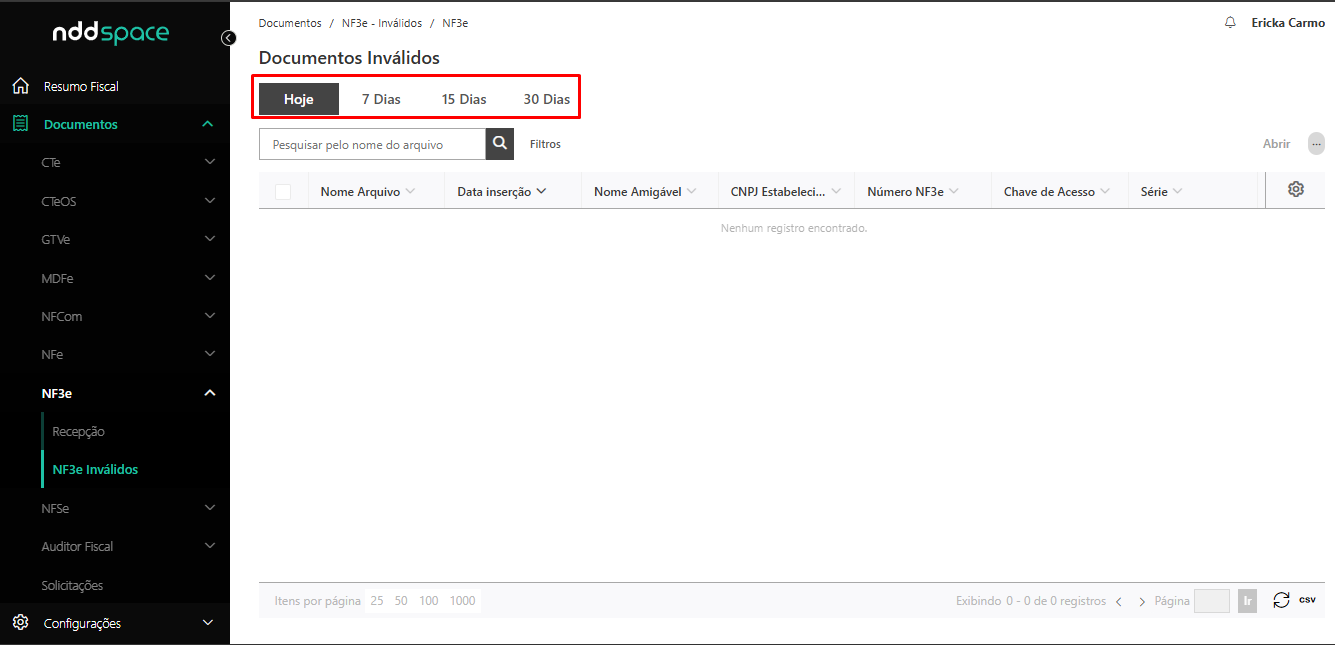This screenshot has height=645, width=1335.
Task: Open Recepção under NF3e
Action: click(x=78, y=432)
